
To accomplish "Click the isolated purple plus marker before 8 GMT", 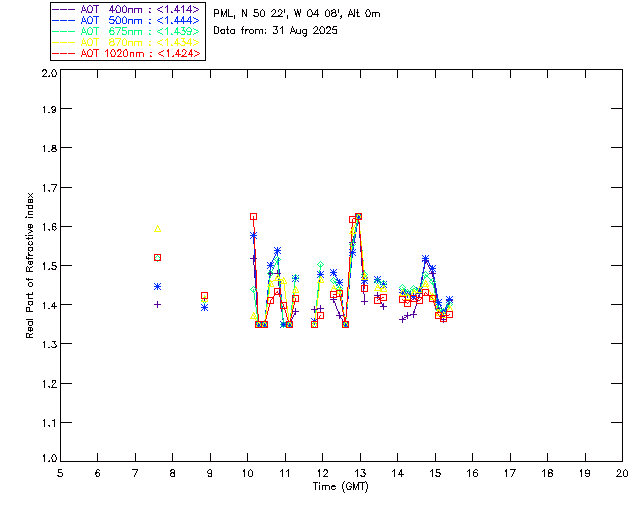I will coord(158,305).
